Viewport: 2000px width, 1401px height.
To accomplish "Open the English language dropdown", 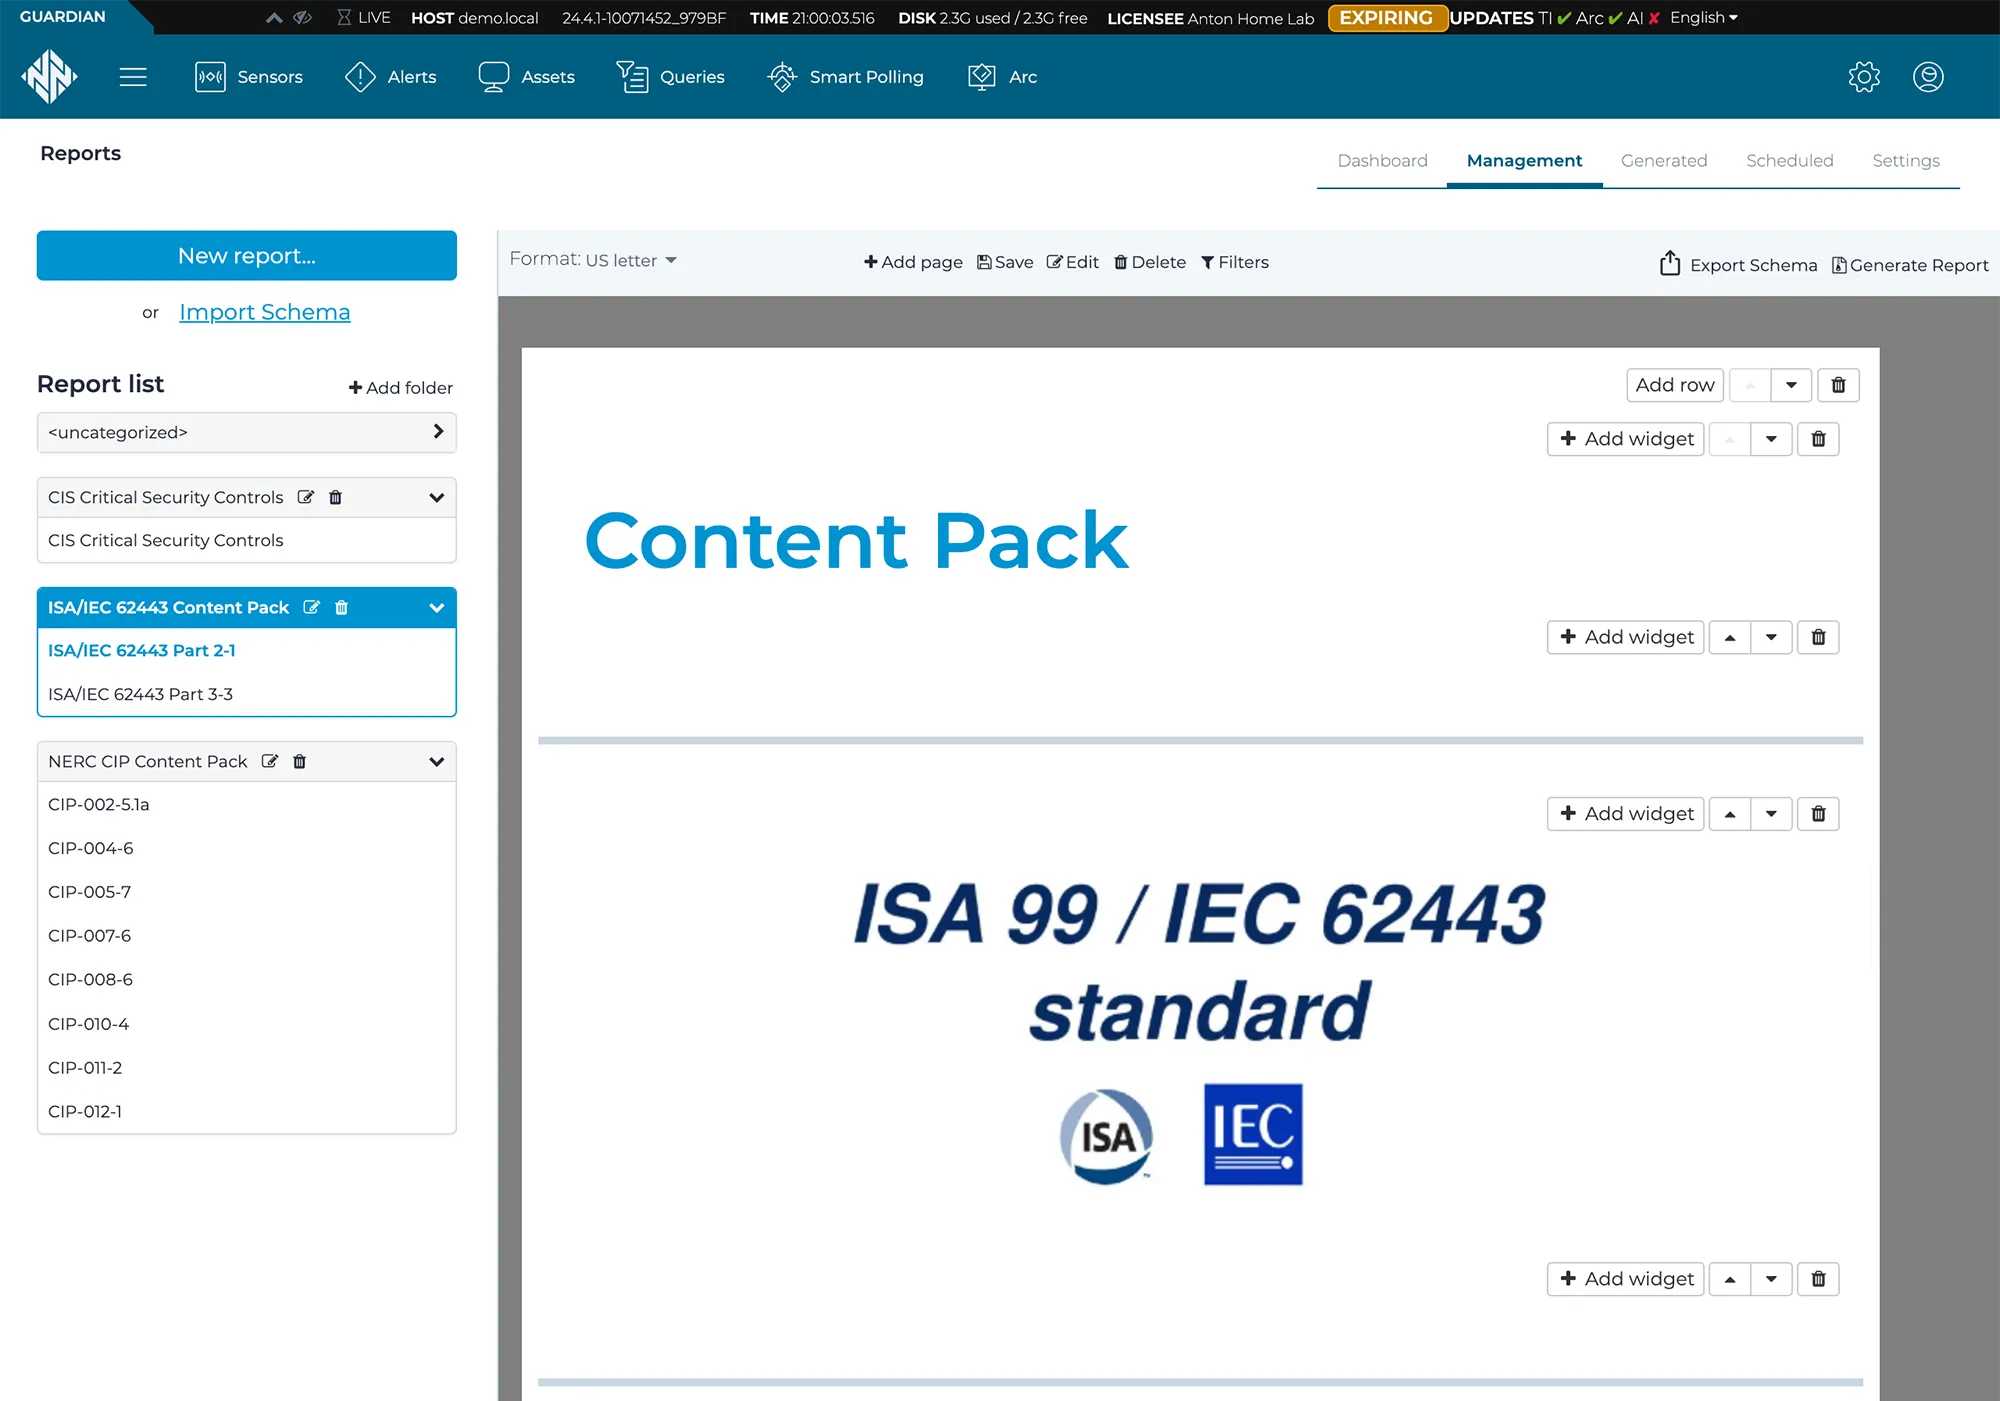I will point(1704,18).
